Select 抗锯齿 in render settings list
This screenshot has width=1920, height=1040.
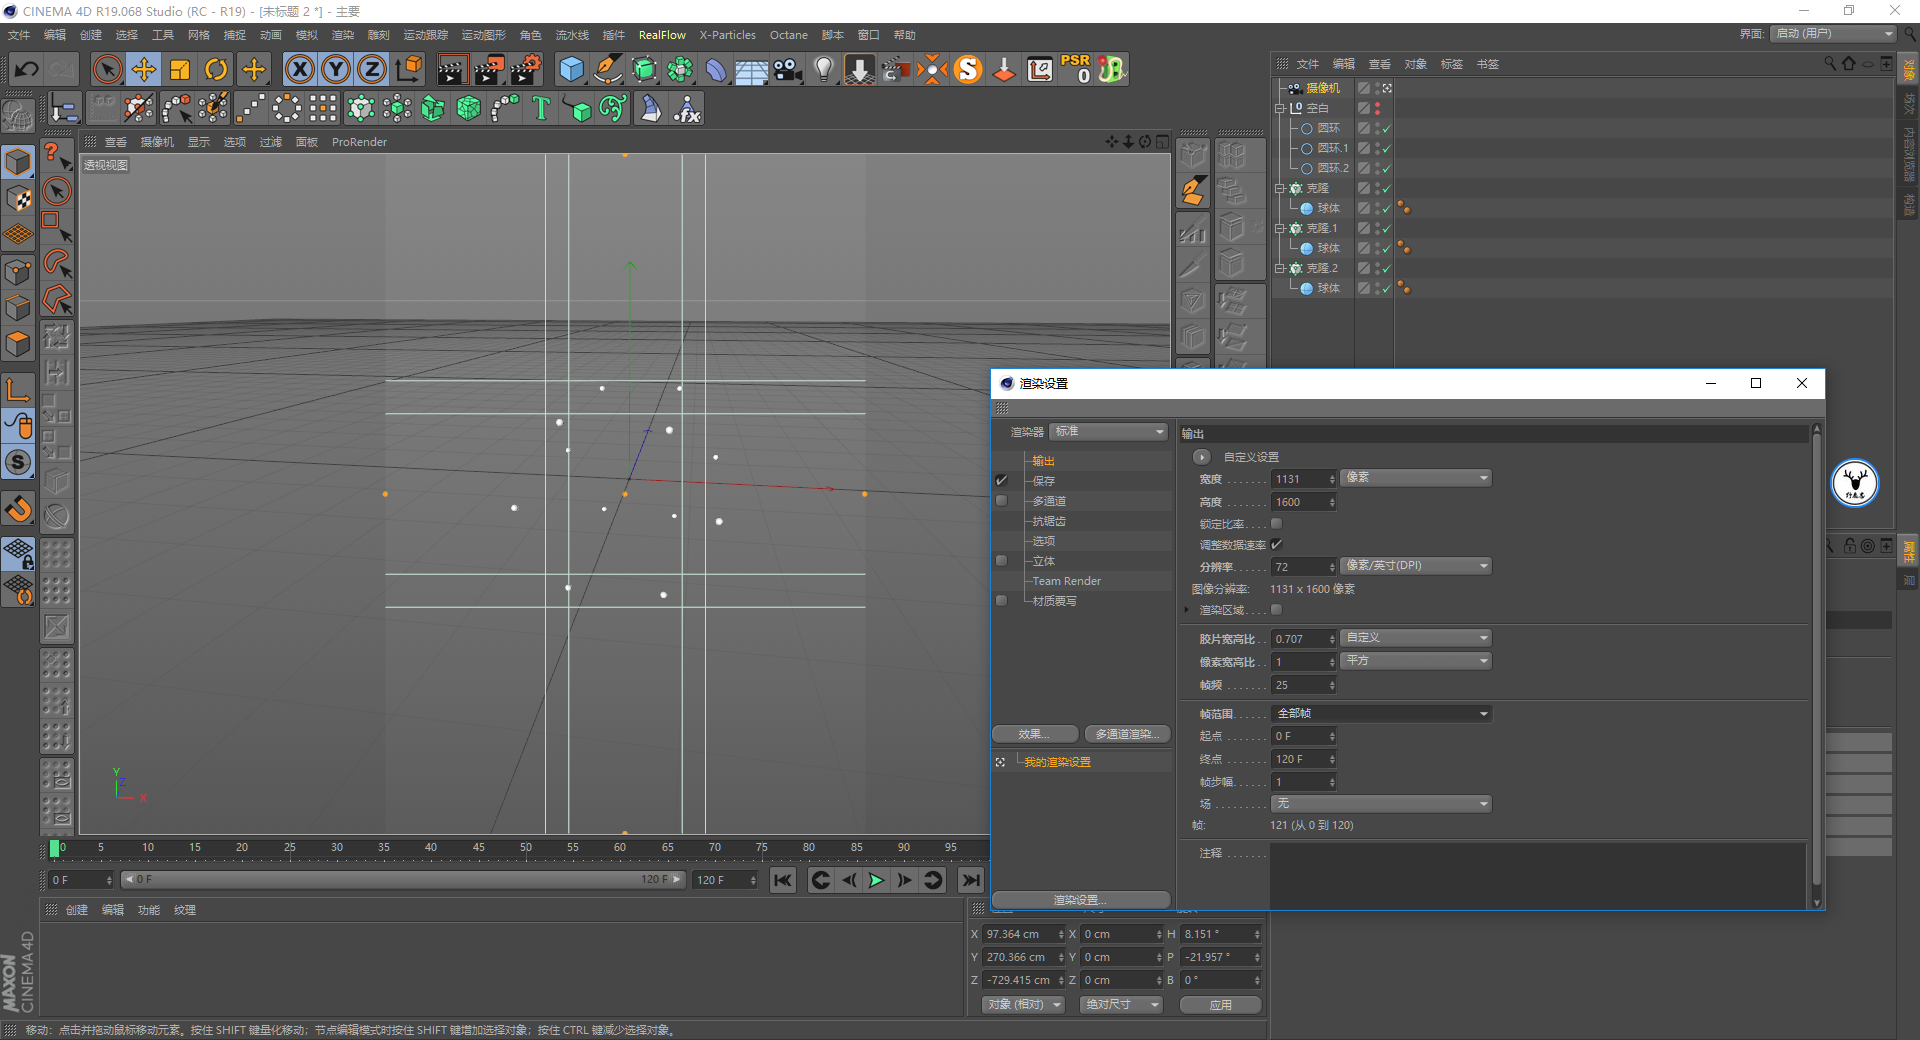[1049, 521]
